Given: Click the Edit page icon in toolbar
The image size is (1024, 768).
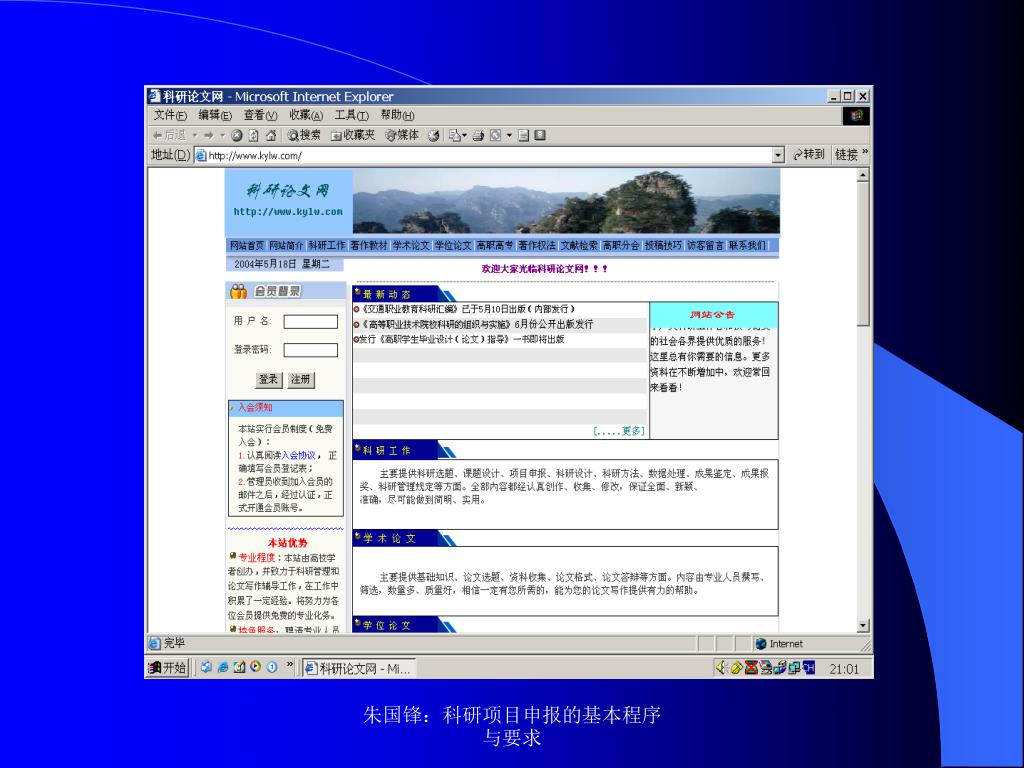Looking at the screenshot, I should coord(495,135).
